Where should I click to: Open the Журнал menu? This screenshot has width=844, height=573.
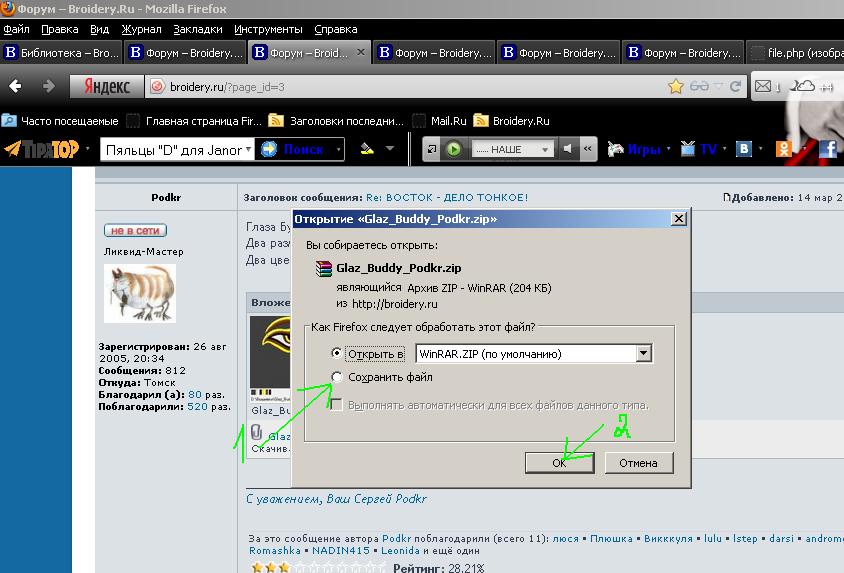coord(141,29)
